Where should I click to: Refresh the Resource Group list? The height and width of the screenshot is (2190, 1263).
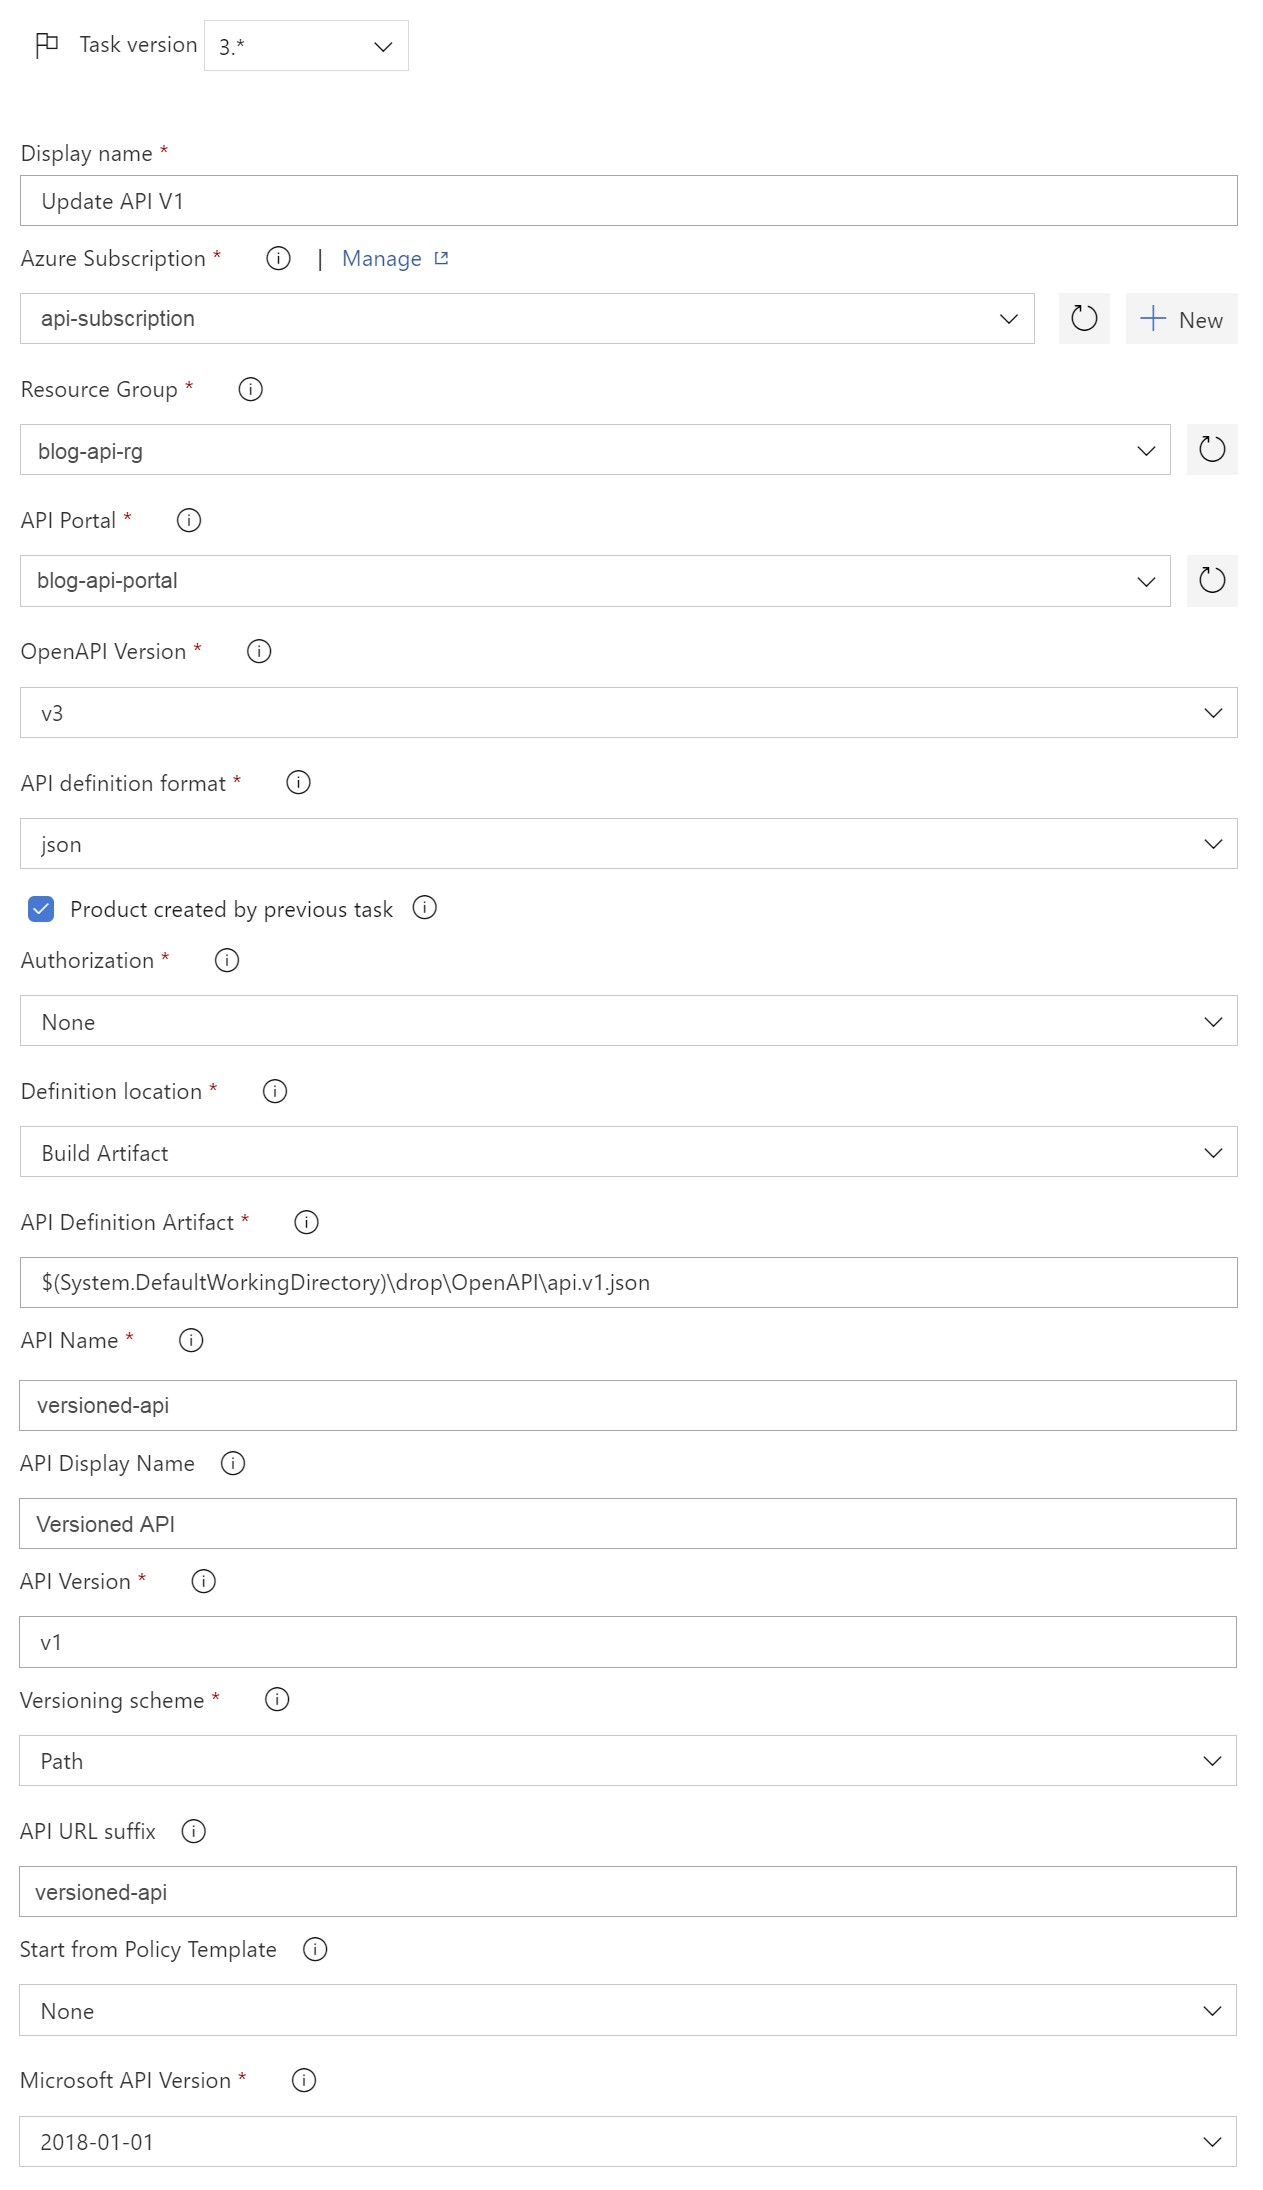pos(1211,449)
